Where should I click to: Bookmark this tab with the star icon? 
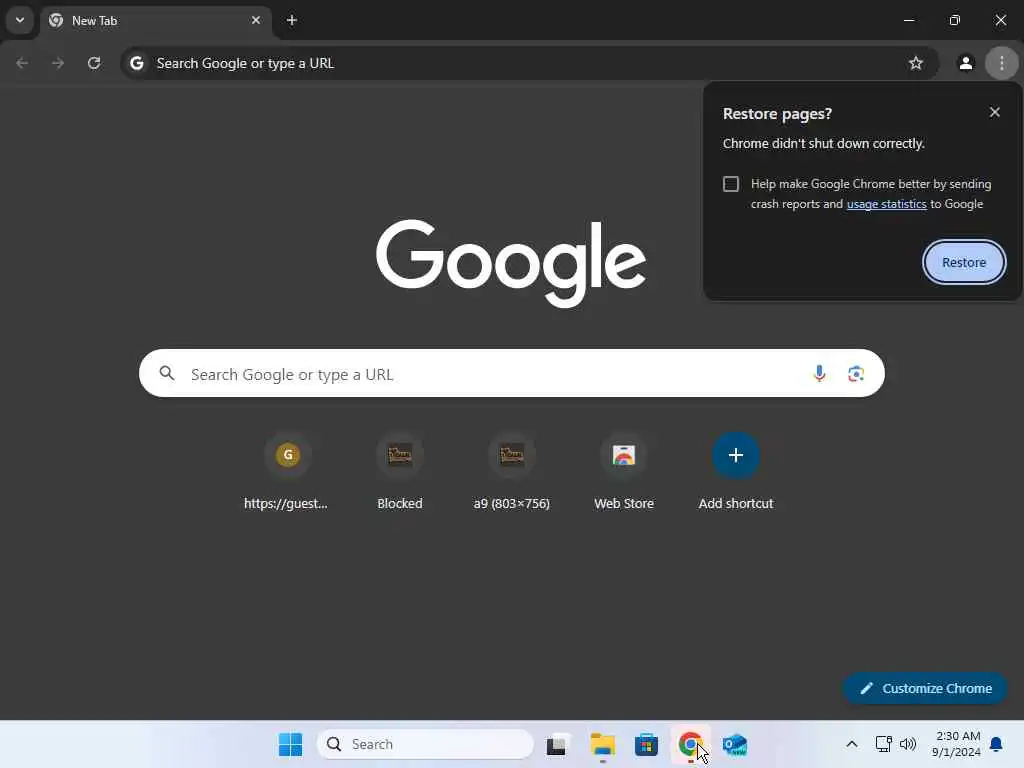tap(916, 63)
